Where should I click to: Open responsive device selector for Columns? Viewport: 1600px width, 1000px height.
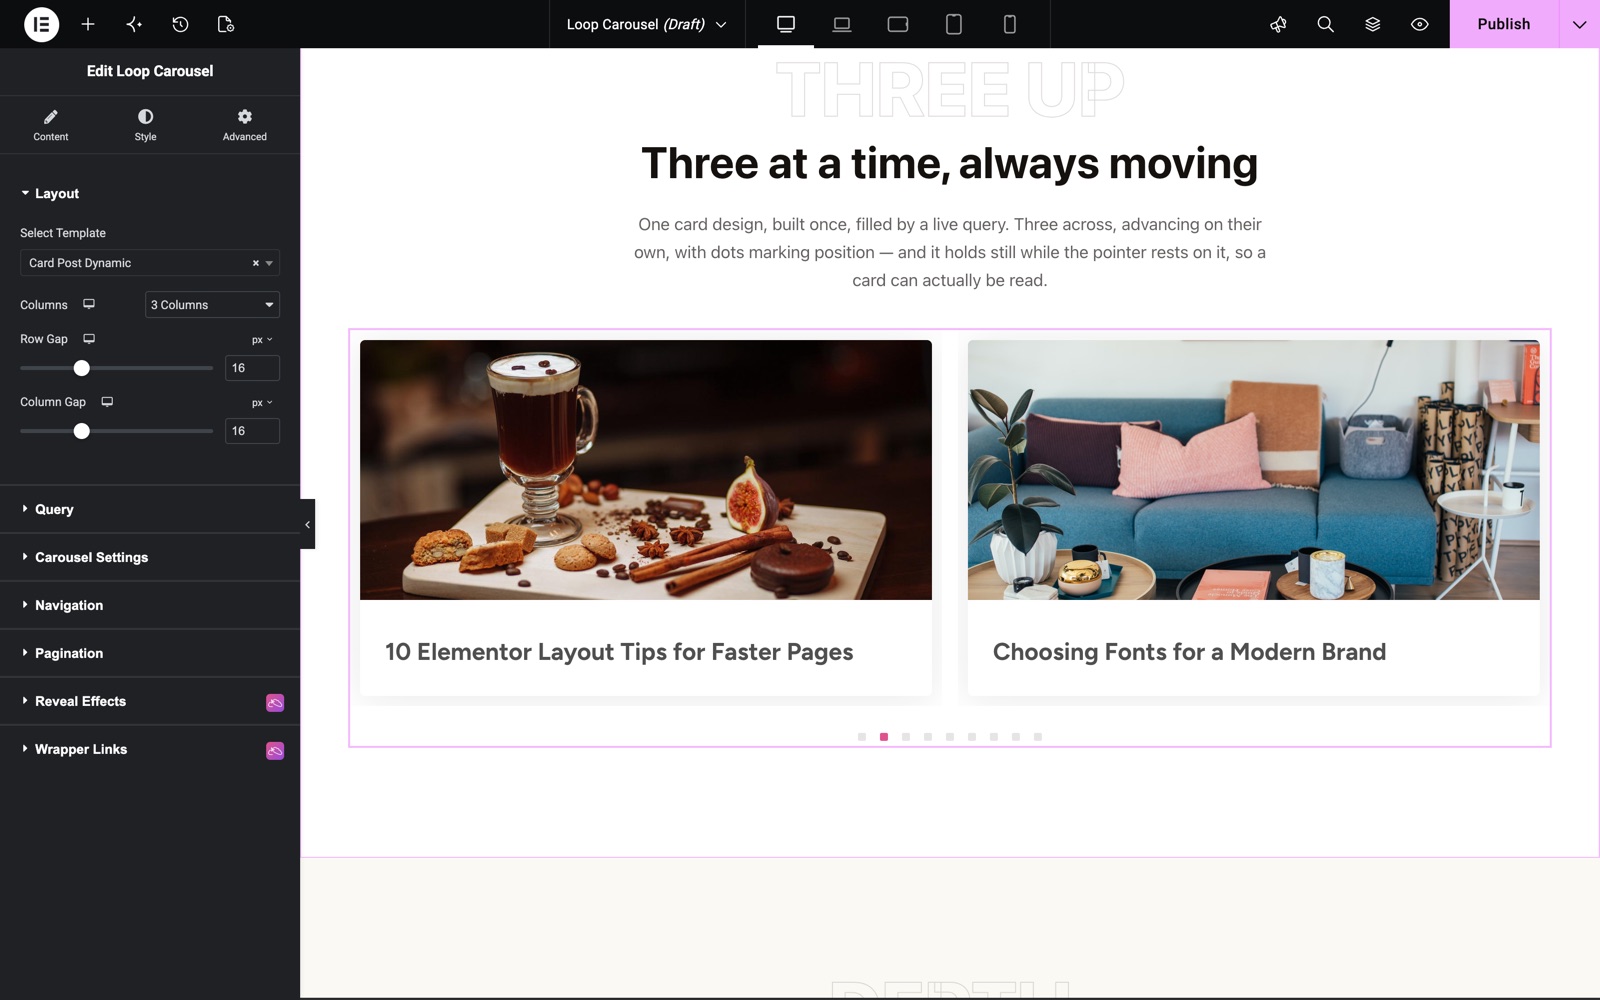(89, 304)
